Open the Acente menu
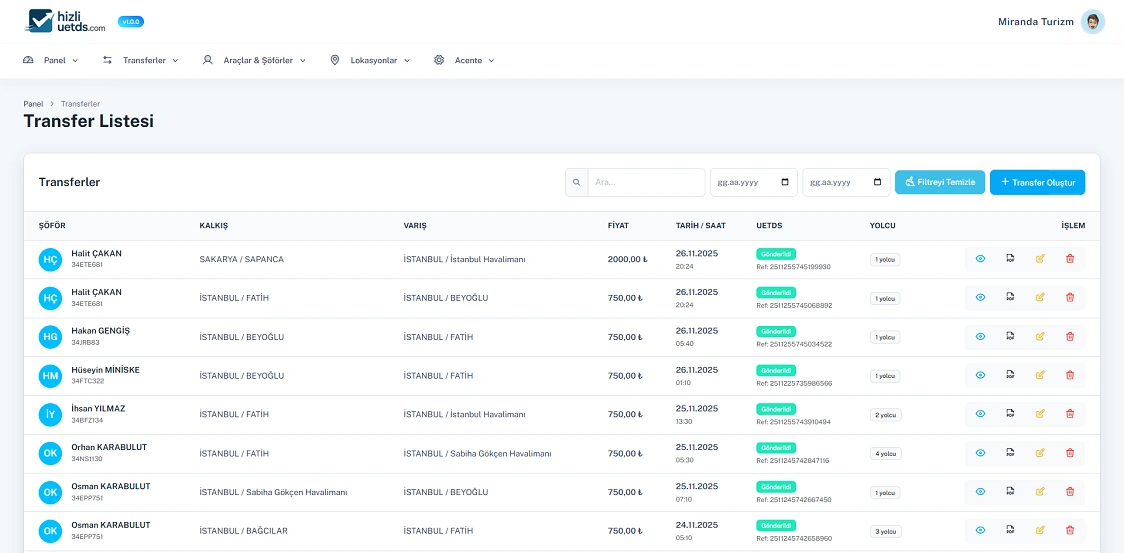 (x=465, y=61)
